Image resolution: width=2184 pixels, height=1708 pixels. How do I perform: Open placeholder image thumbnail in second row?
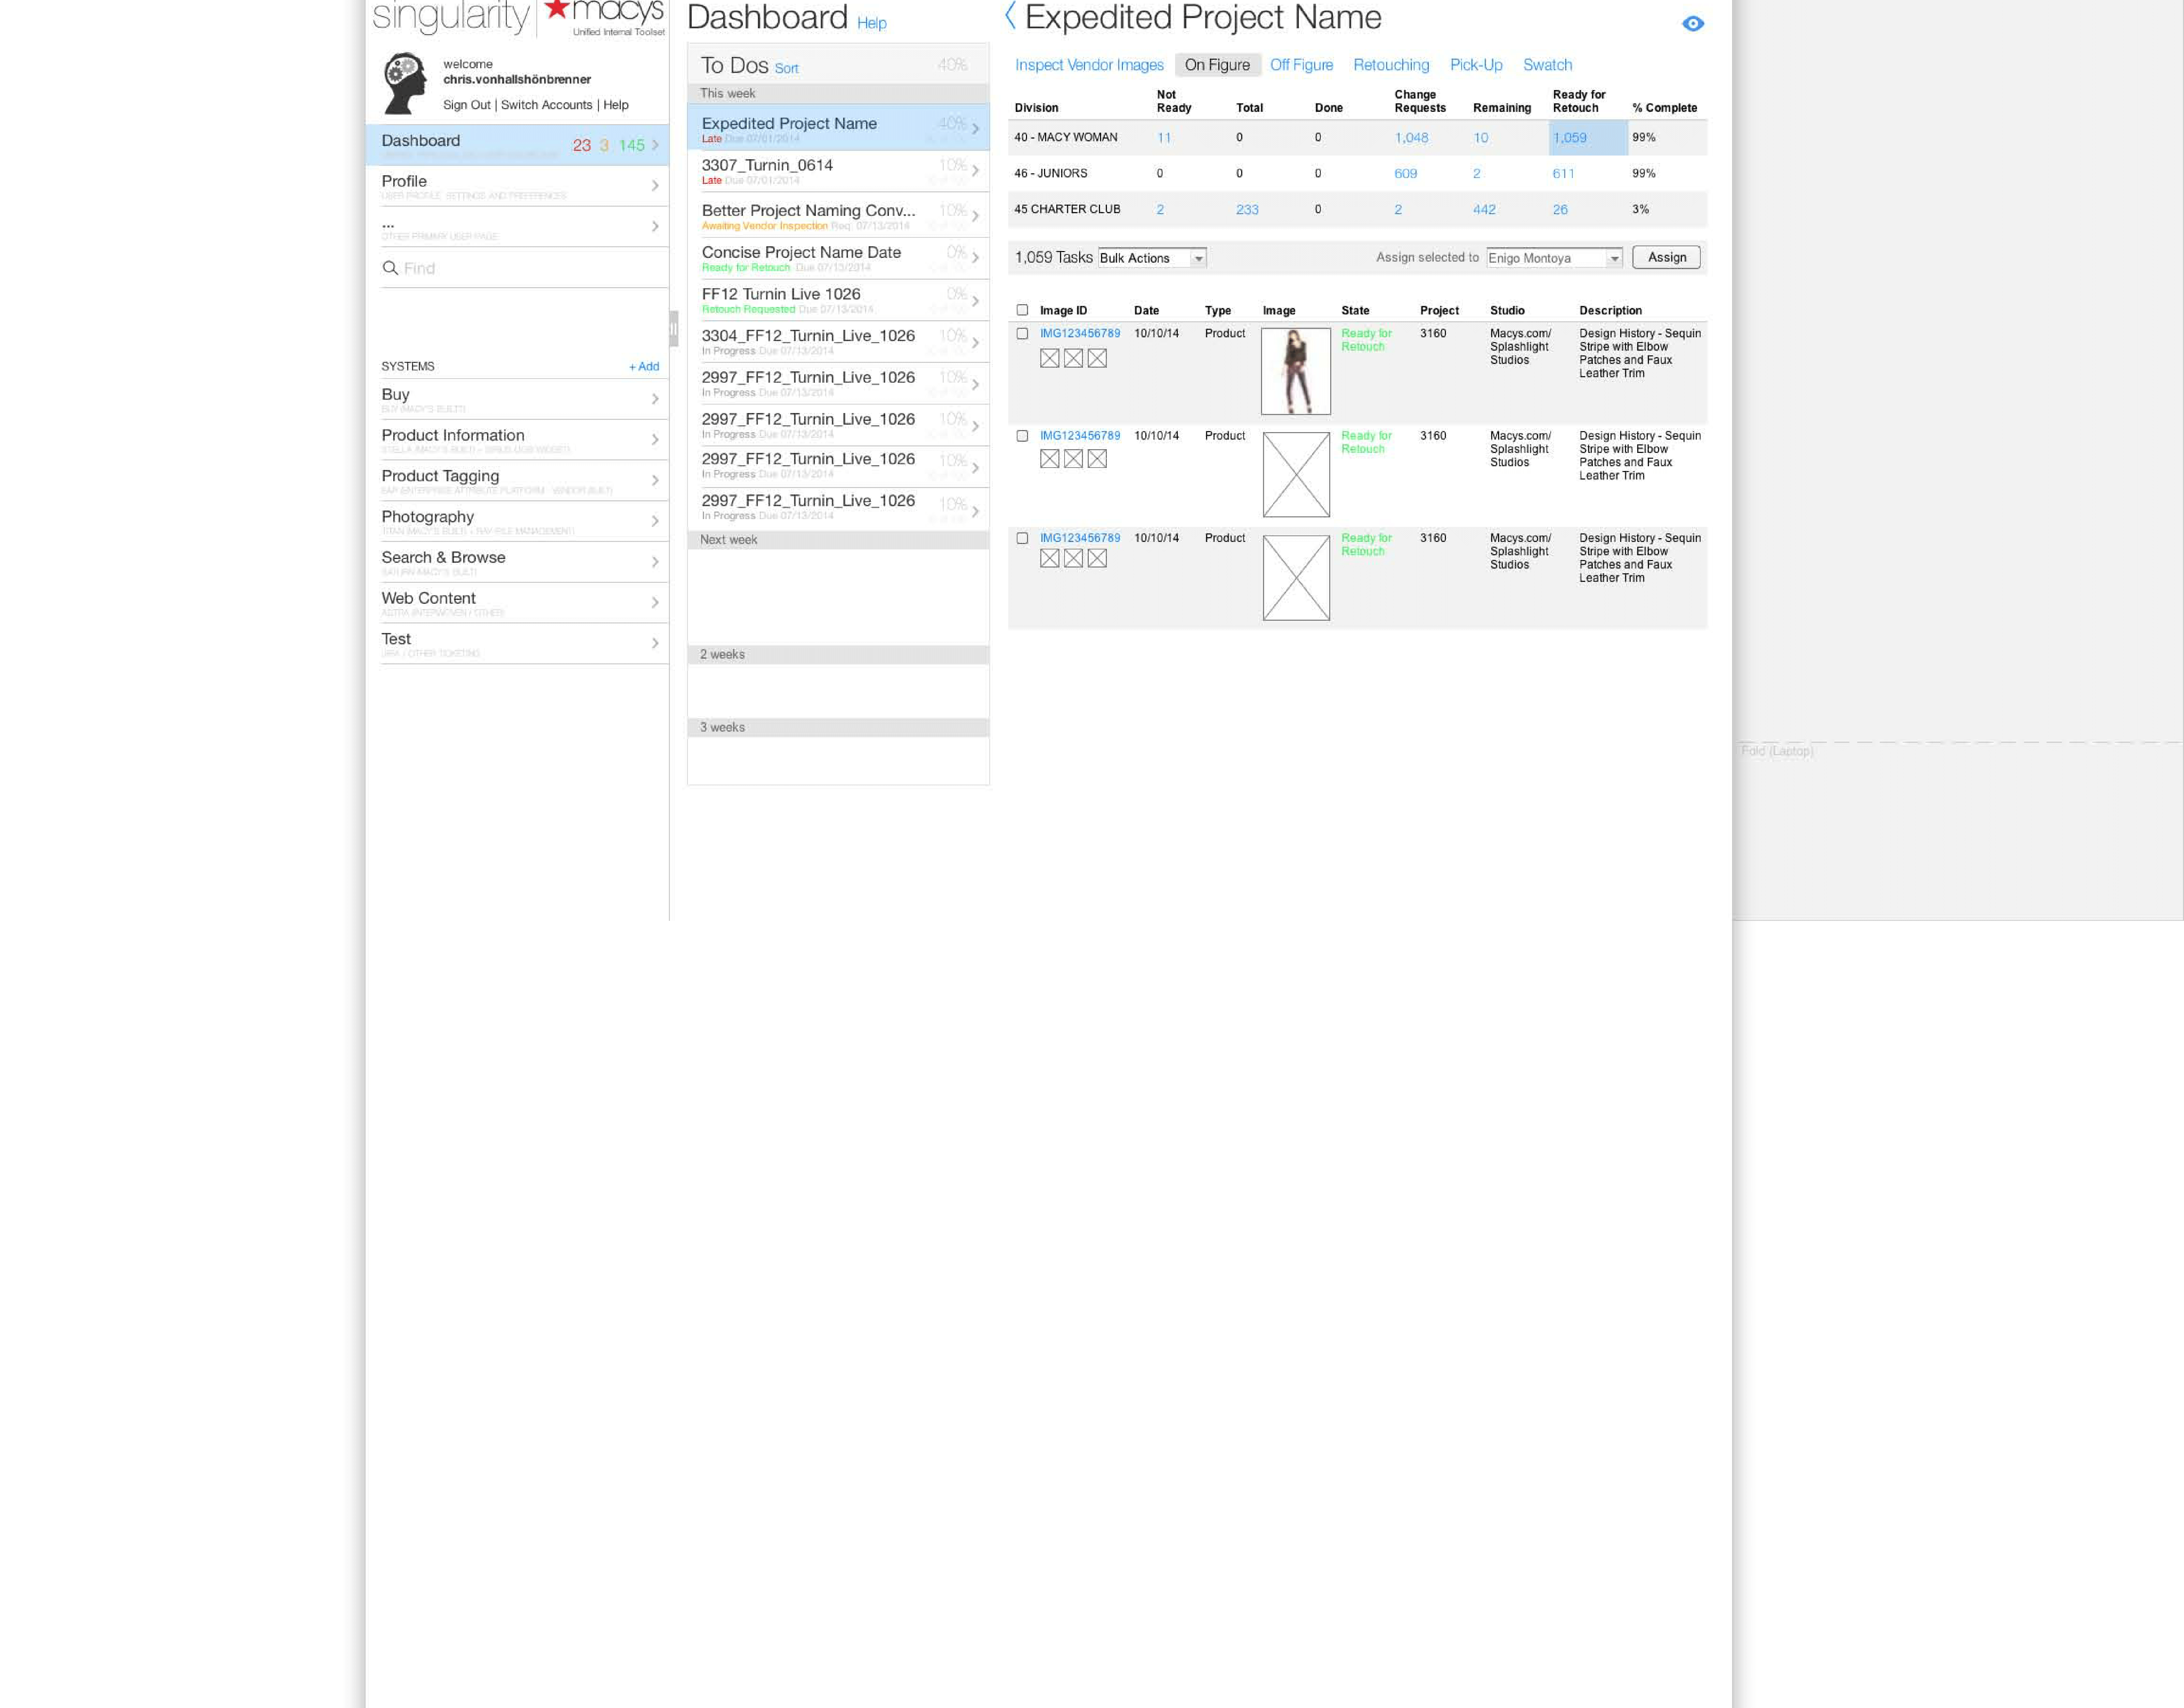(1296, 475)
